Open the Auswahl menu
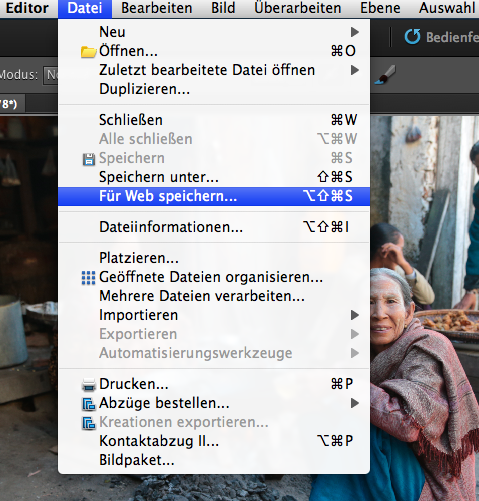This screenshot has width=479, height=501. point(447,8)
